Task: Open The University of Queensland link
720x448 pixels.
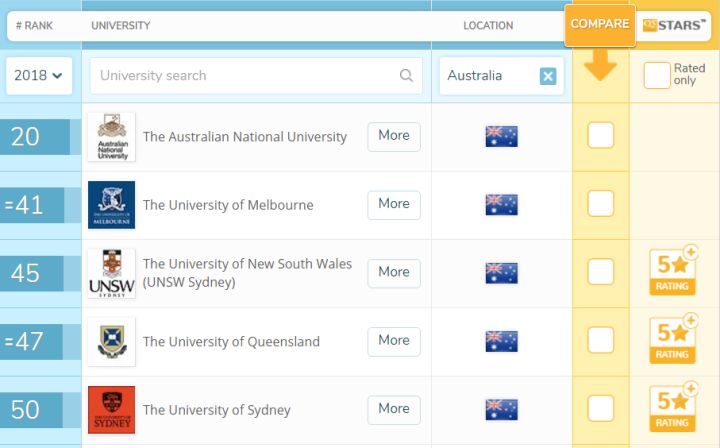Action: (x=231, y=342)
